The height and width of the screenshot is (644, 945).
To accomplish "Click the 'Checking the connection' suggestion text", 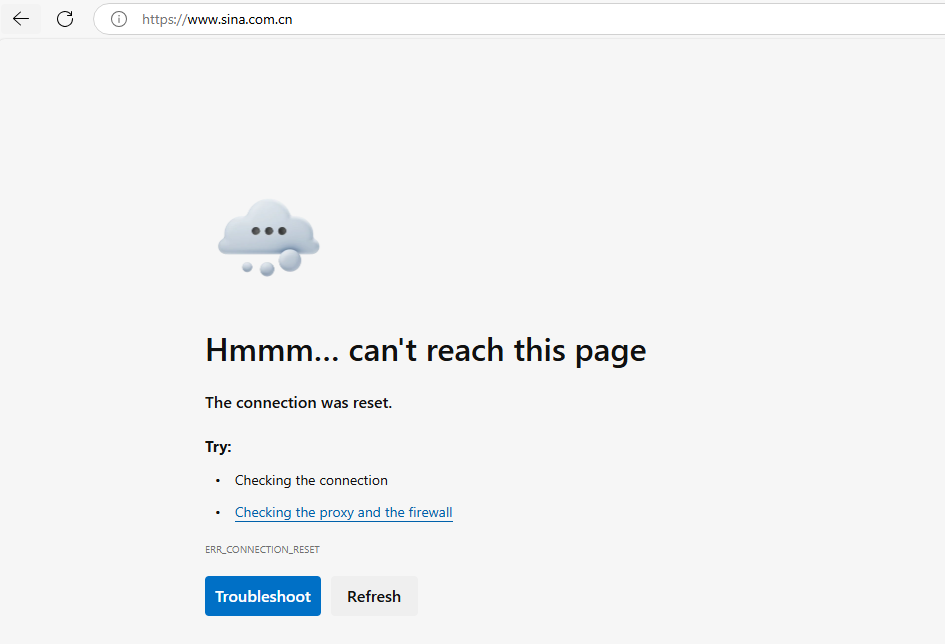I will pyautogui.click(x=311, y=480).
